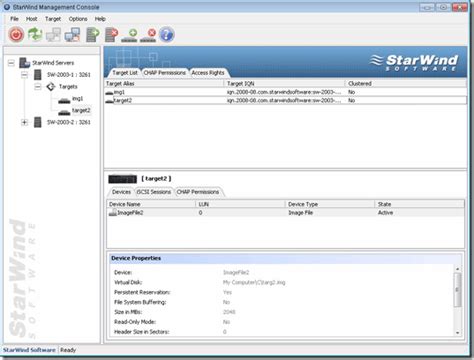
Task: Open CHAP Permissions tab under target2
Action: click(x=198, y=192)
